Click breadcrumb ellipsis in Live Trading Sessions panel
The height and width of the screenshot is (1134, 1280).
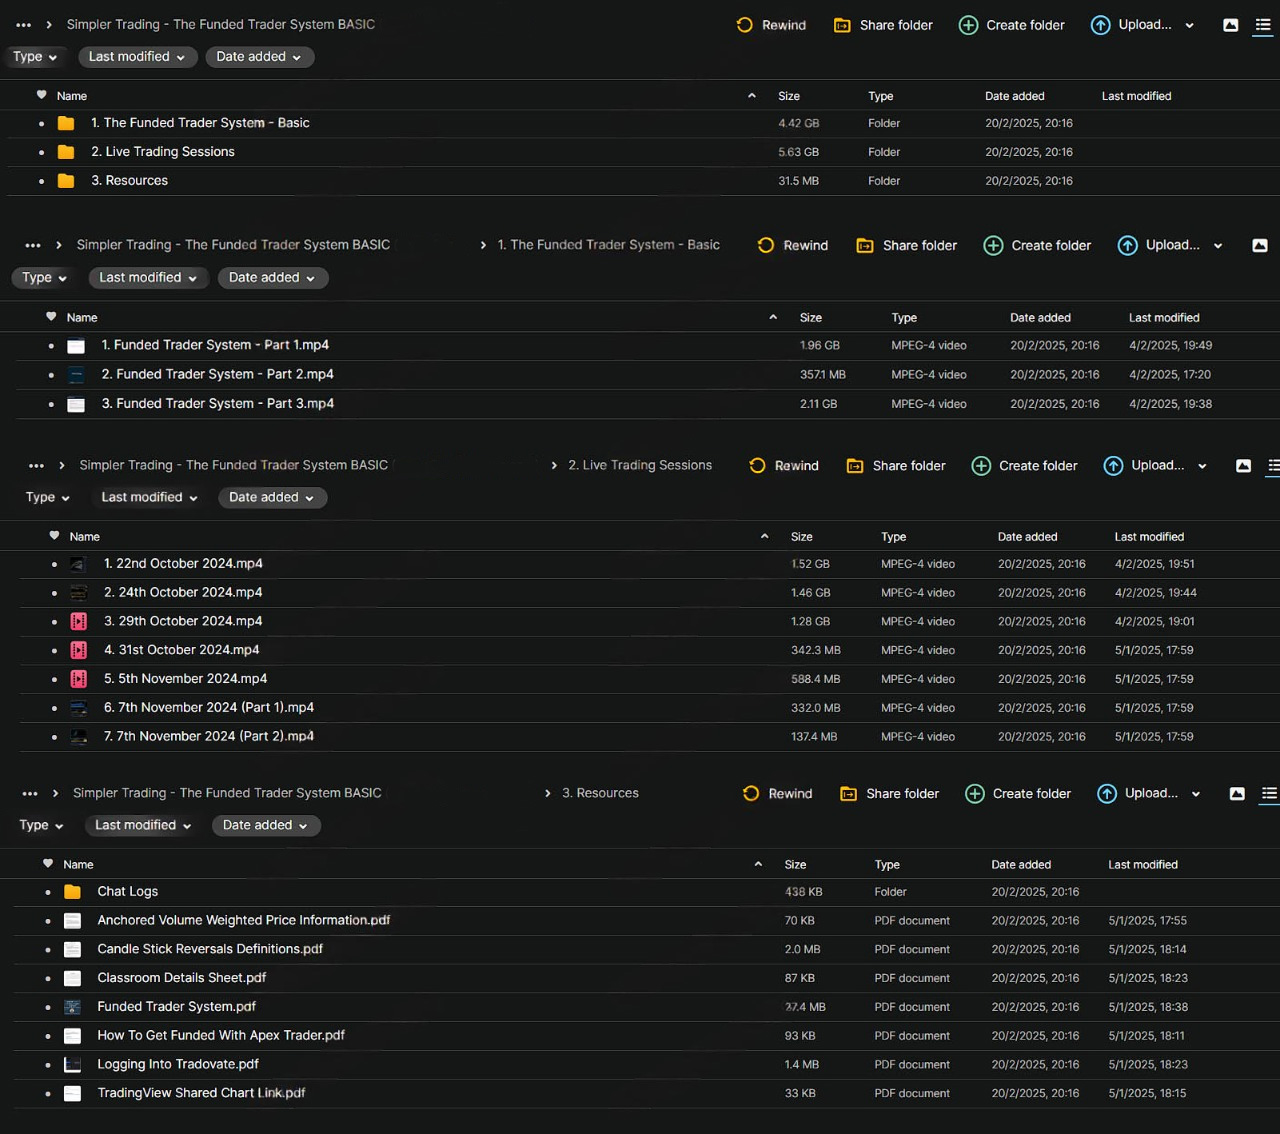click(37, 466)
